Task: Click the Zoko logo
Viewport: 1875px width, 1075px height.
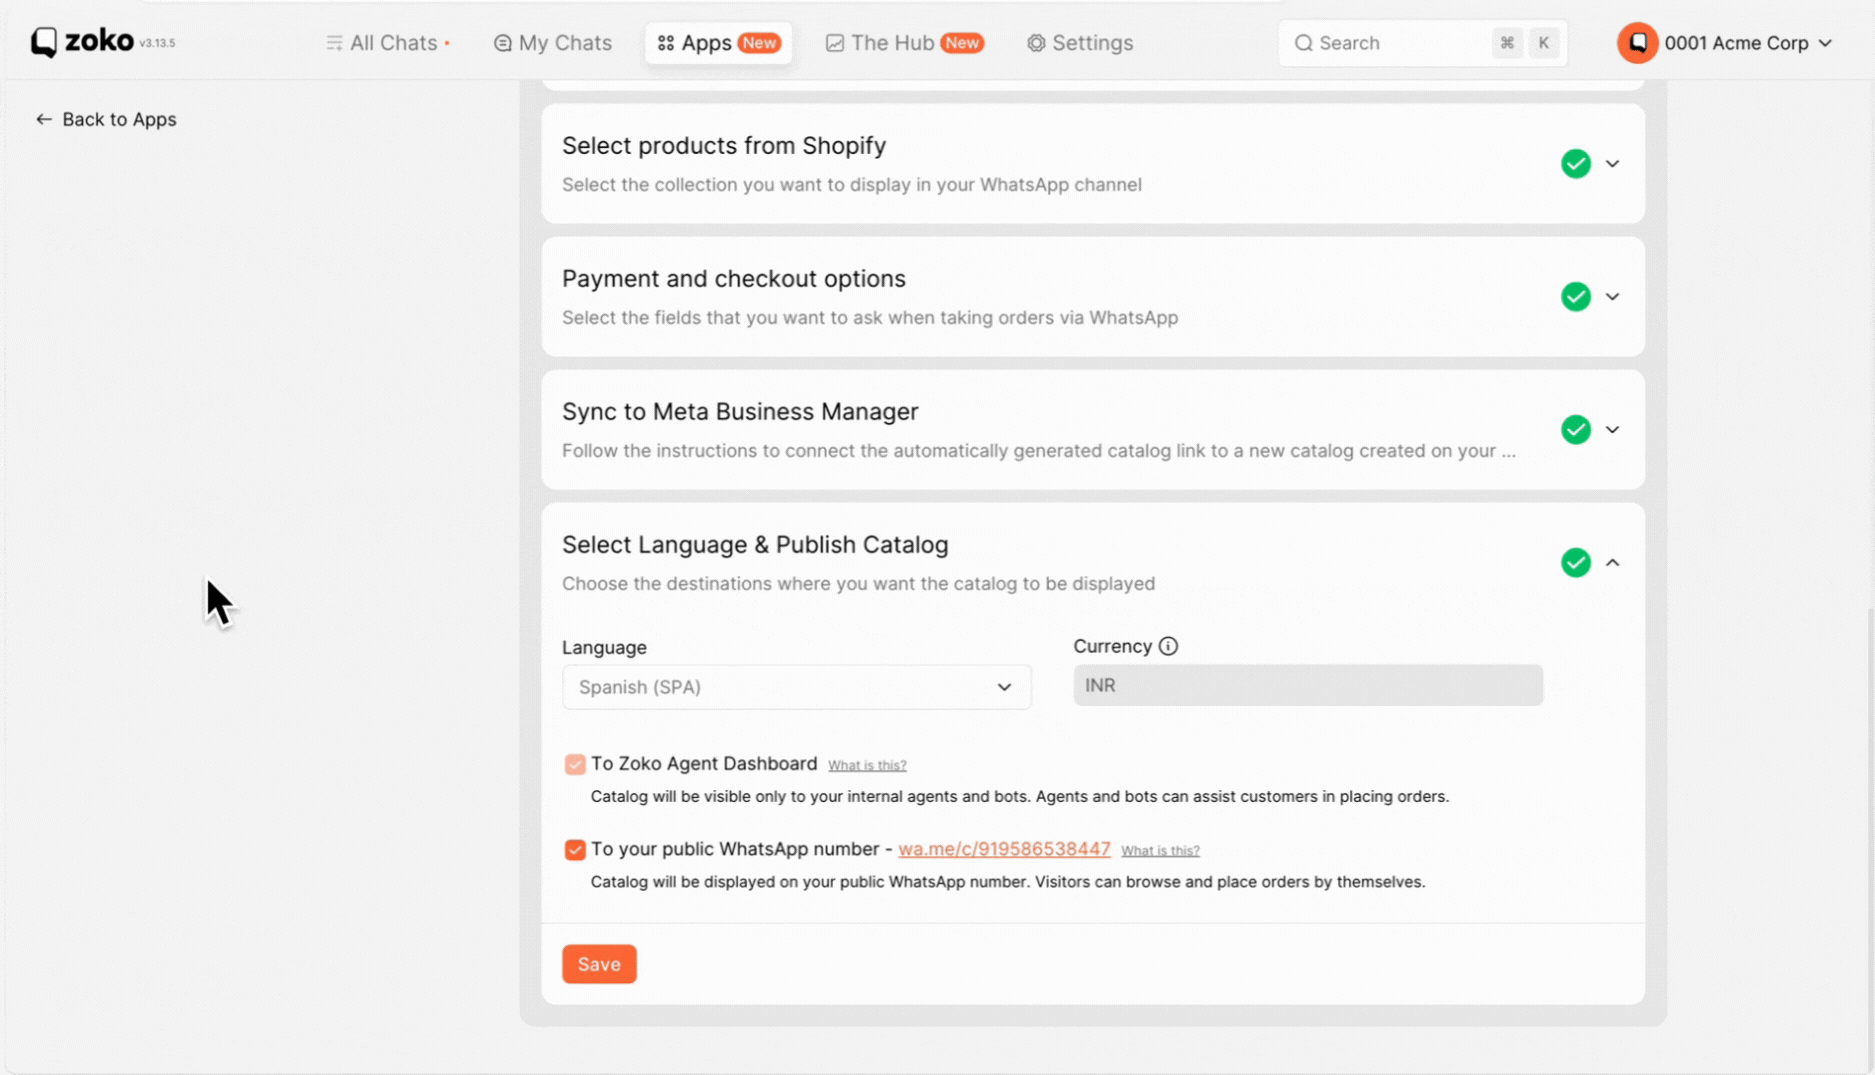Action: 82,42
